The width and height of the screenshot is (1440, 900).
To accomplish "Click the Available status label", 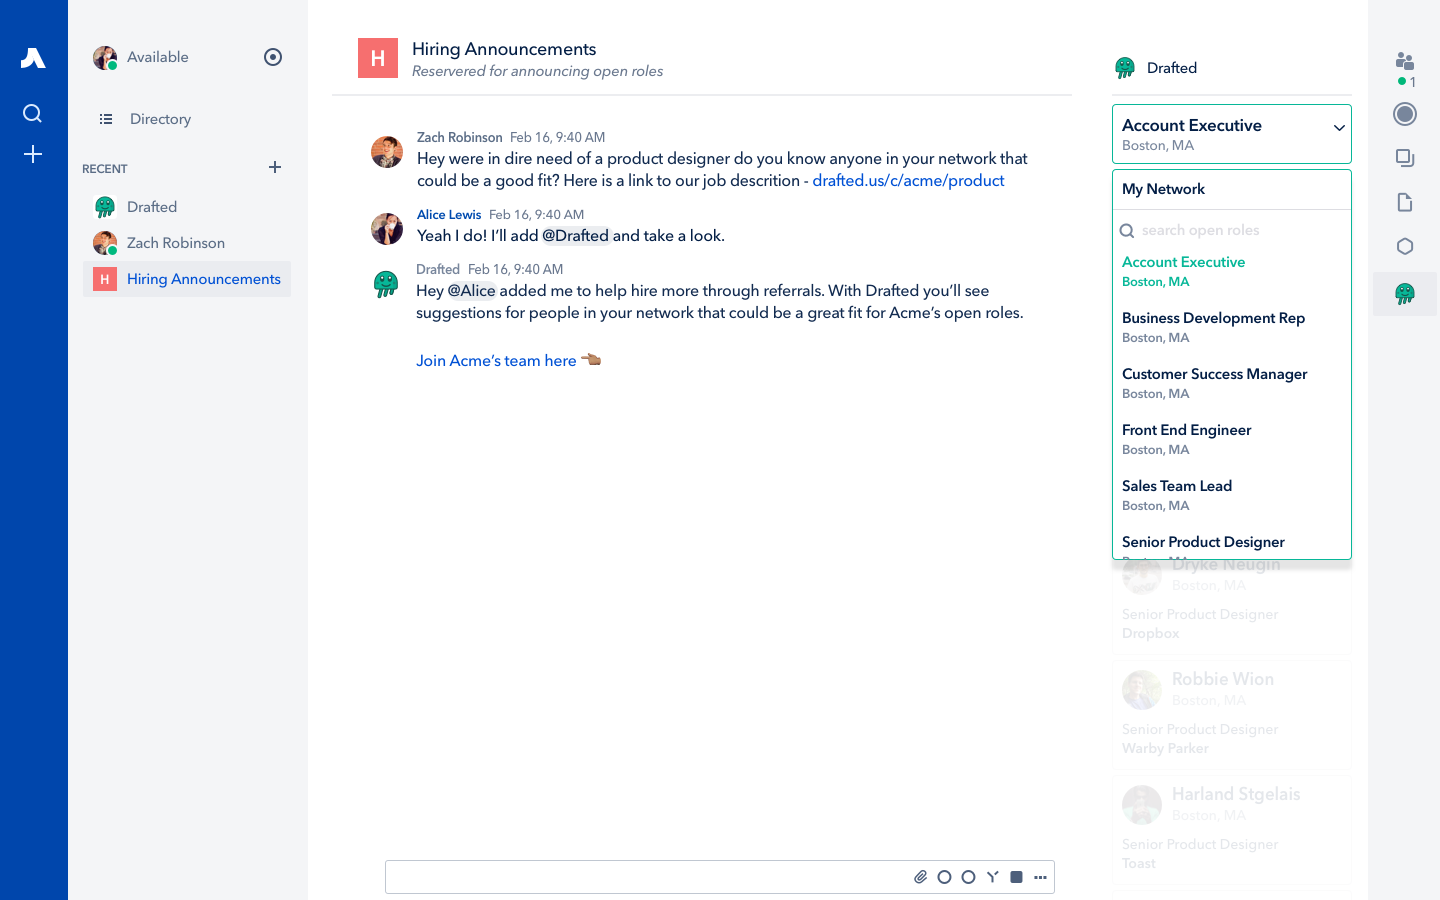I will (158, 57).
